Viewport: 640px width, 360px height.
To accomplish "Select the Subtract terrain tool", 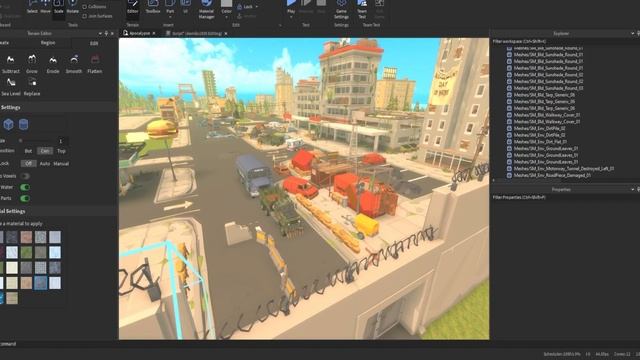I will click(x=11, y=64).
